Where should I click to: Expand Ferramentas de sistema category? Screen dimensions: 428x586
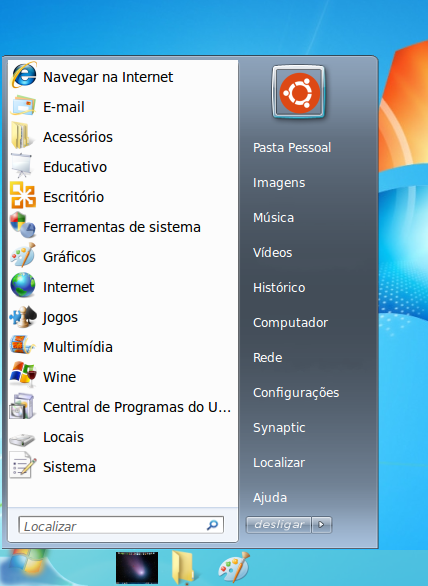pyautogui.click(x=123, y=227)
